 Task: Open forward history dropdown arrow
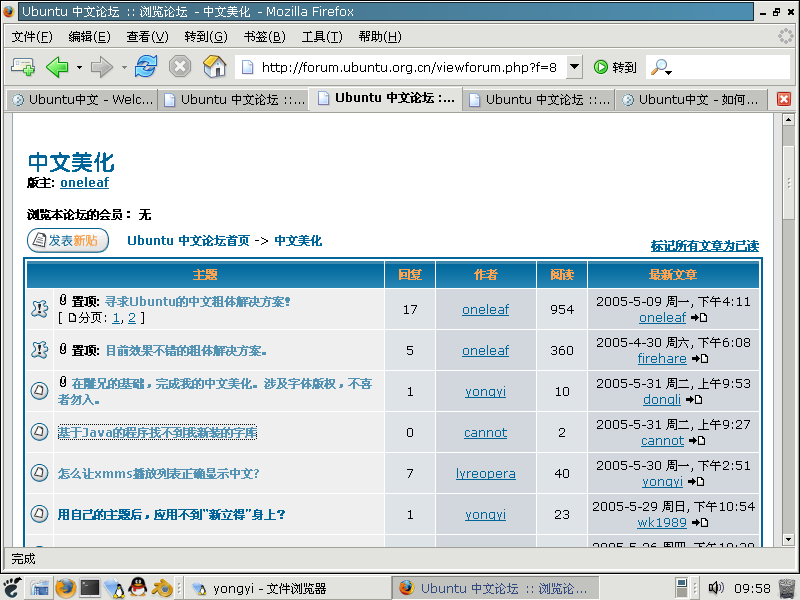click(x=124, y=67)
